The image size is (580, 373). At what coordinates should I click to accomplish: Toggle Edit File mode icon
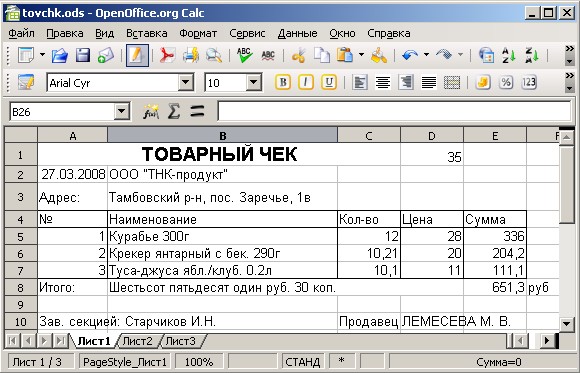click(137, 56)
